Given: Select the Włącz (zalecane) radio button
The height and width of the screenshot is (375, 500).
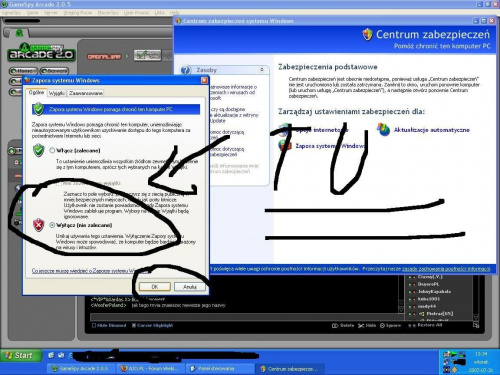Looking at the screenshot, I should 52,150.
